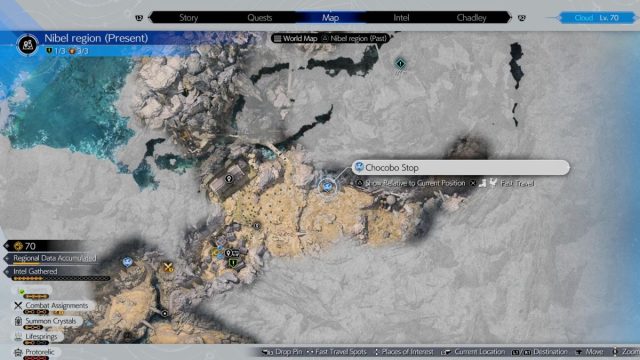
Task: Toggle the Combat Assignments intel filter
Action: click(51, 306)
